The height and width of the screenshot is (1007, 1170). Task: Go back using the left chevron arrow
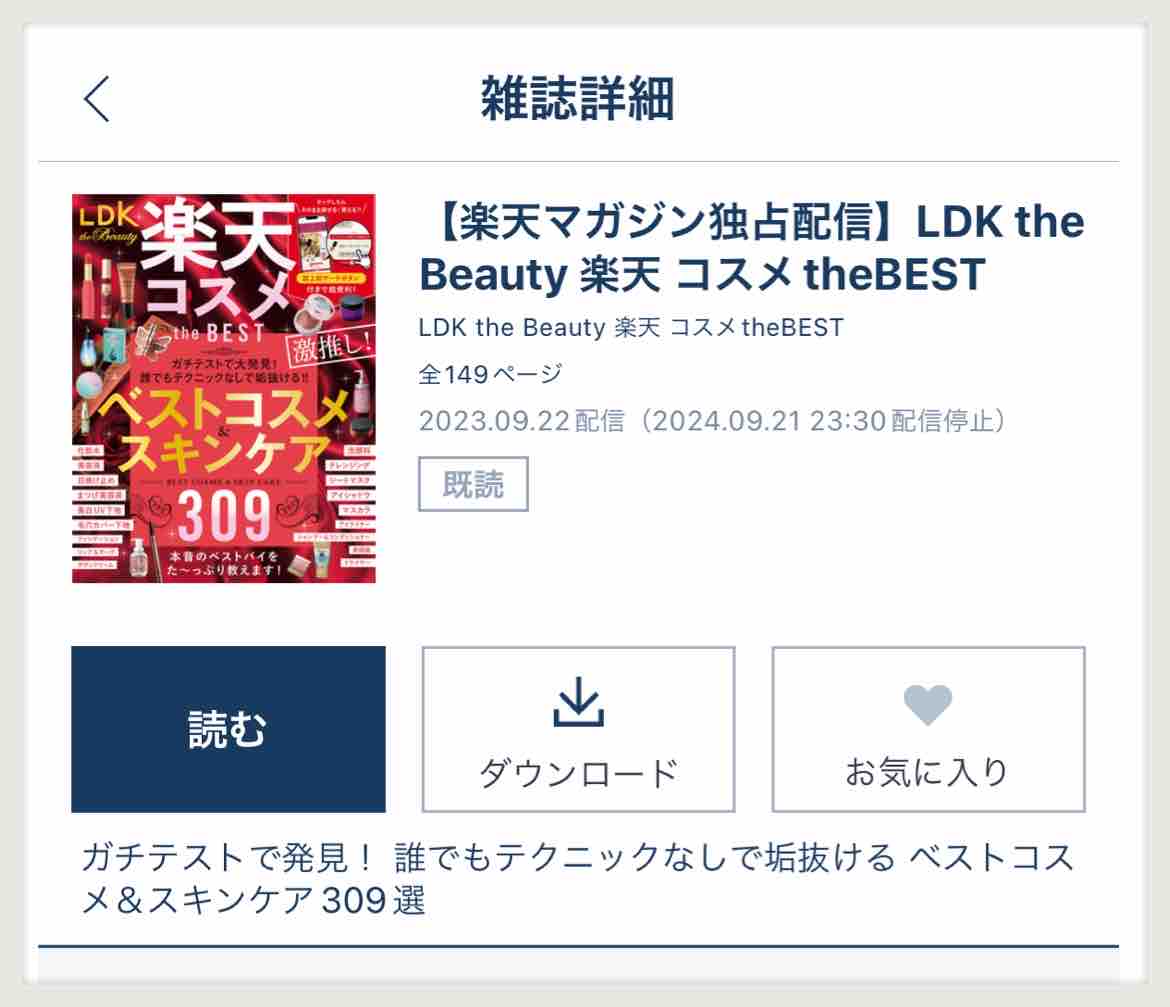[x=96, y=98]
